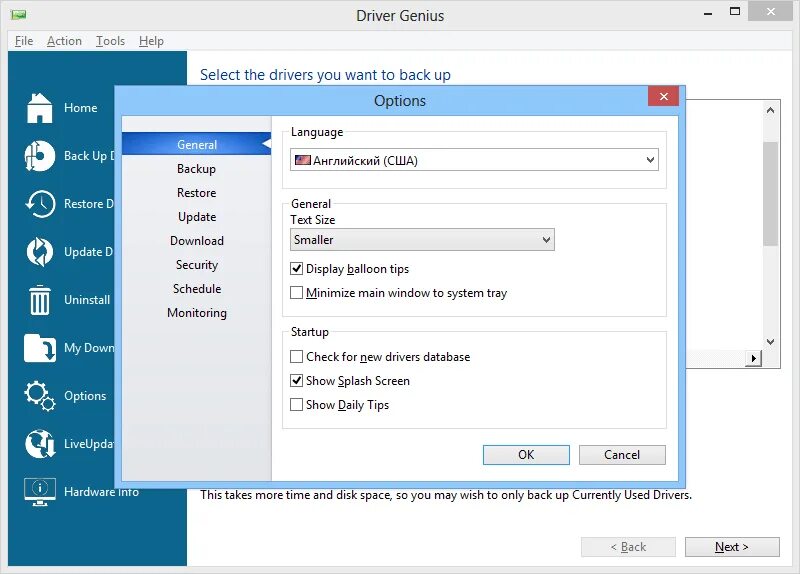
Task: Open the File menu
Action: (x=24, y=41)
